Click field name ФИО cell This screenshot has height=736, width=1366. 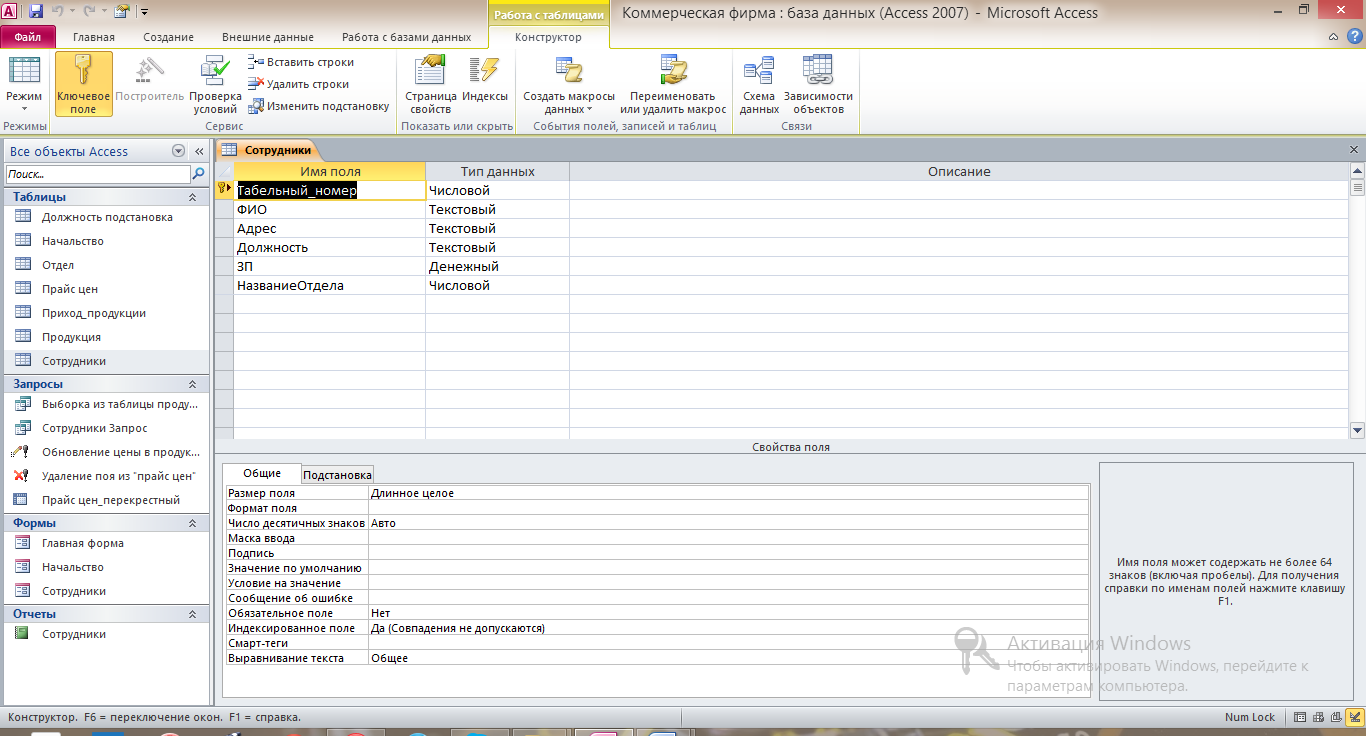(x=329, y=210)
